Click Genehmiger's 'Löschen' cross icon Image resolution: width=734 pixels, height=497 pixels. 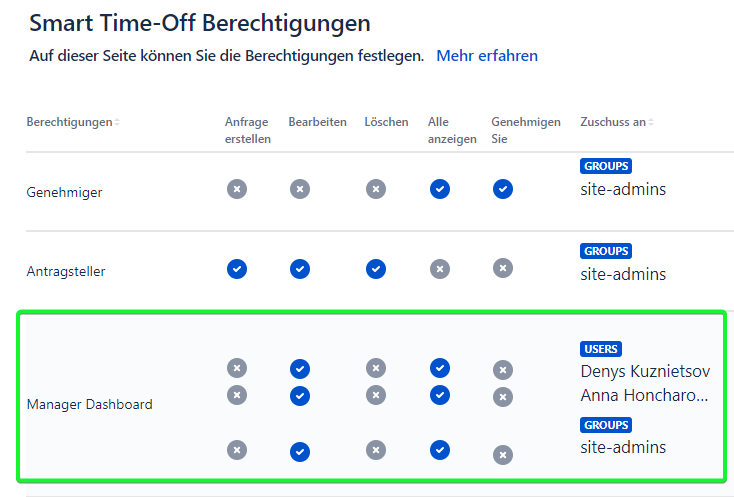(375, 189)
